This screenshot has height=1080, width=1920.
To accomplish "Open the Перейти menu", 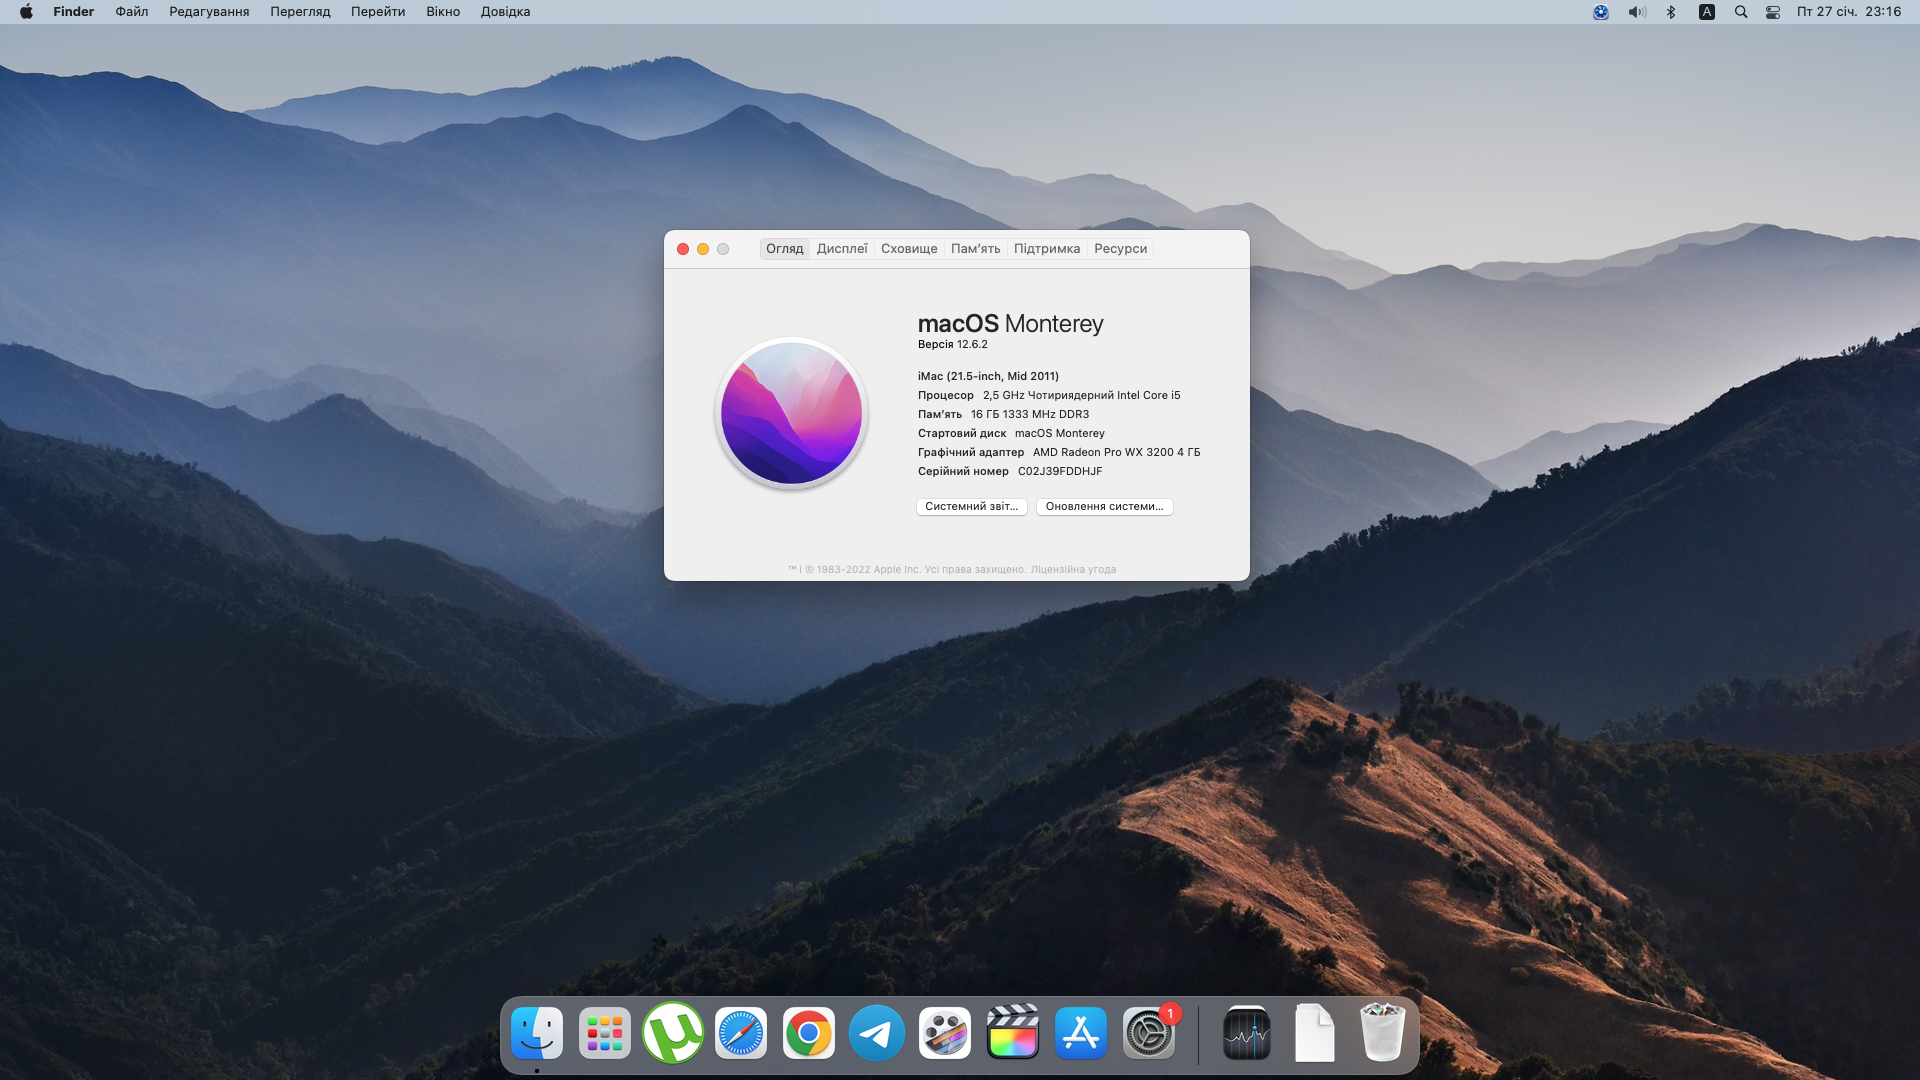I will click(x=378, y=12).
